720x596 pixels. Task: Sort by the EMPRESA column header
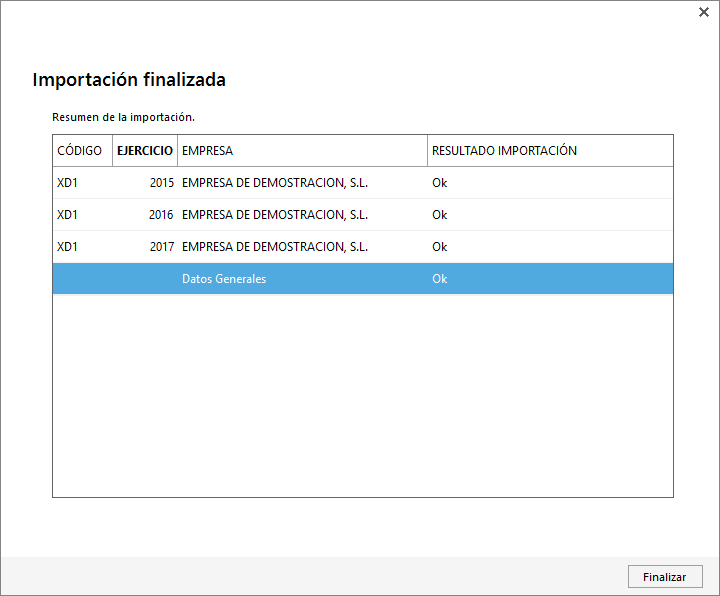point(207,151)
